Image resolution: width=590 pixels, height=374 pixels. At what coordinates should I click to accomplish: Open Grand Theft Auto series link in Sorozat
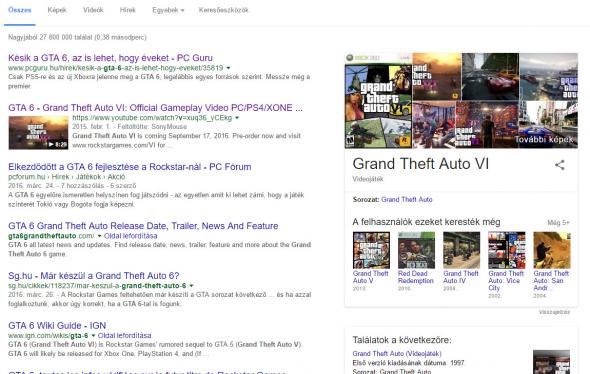(407, 200)
